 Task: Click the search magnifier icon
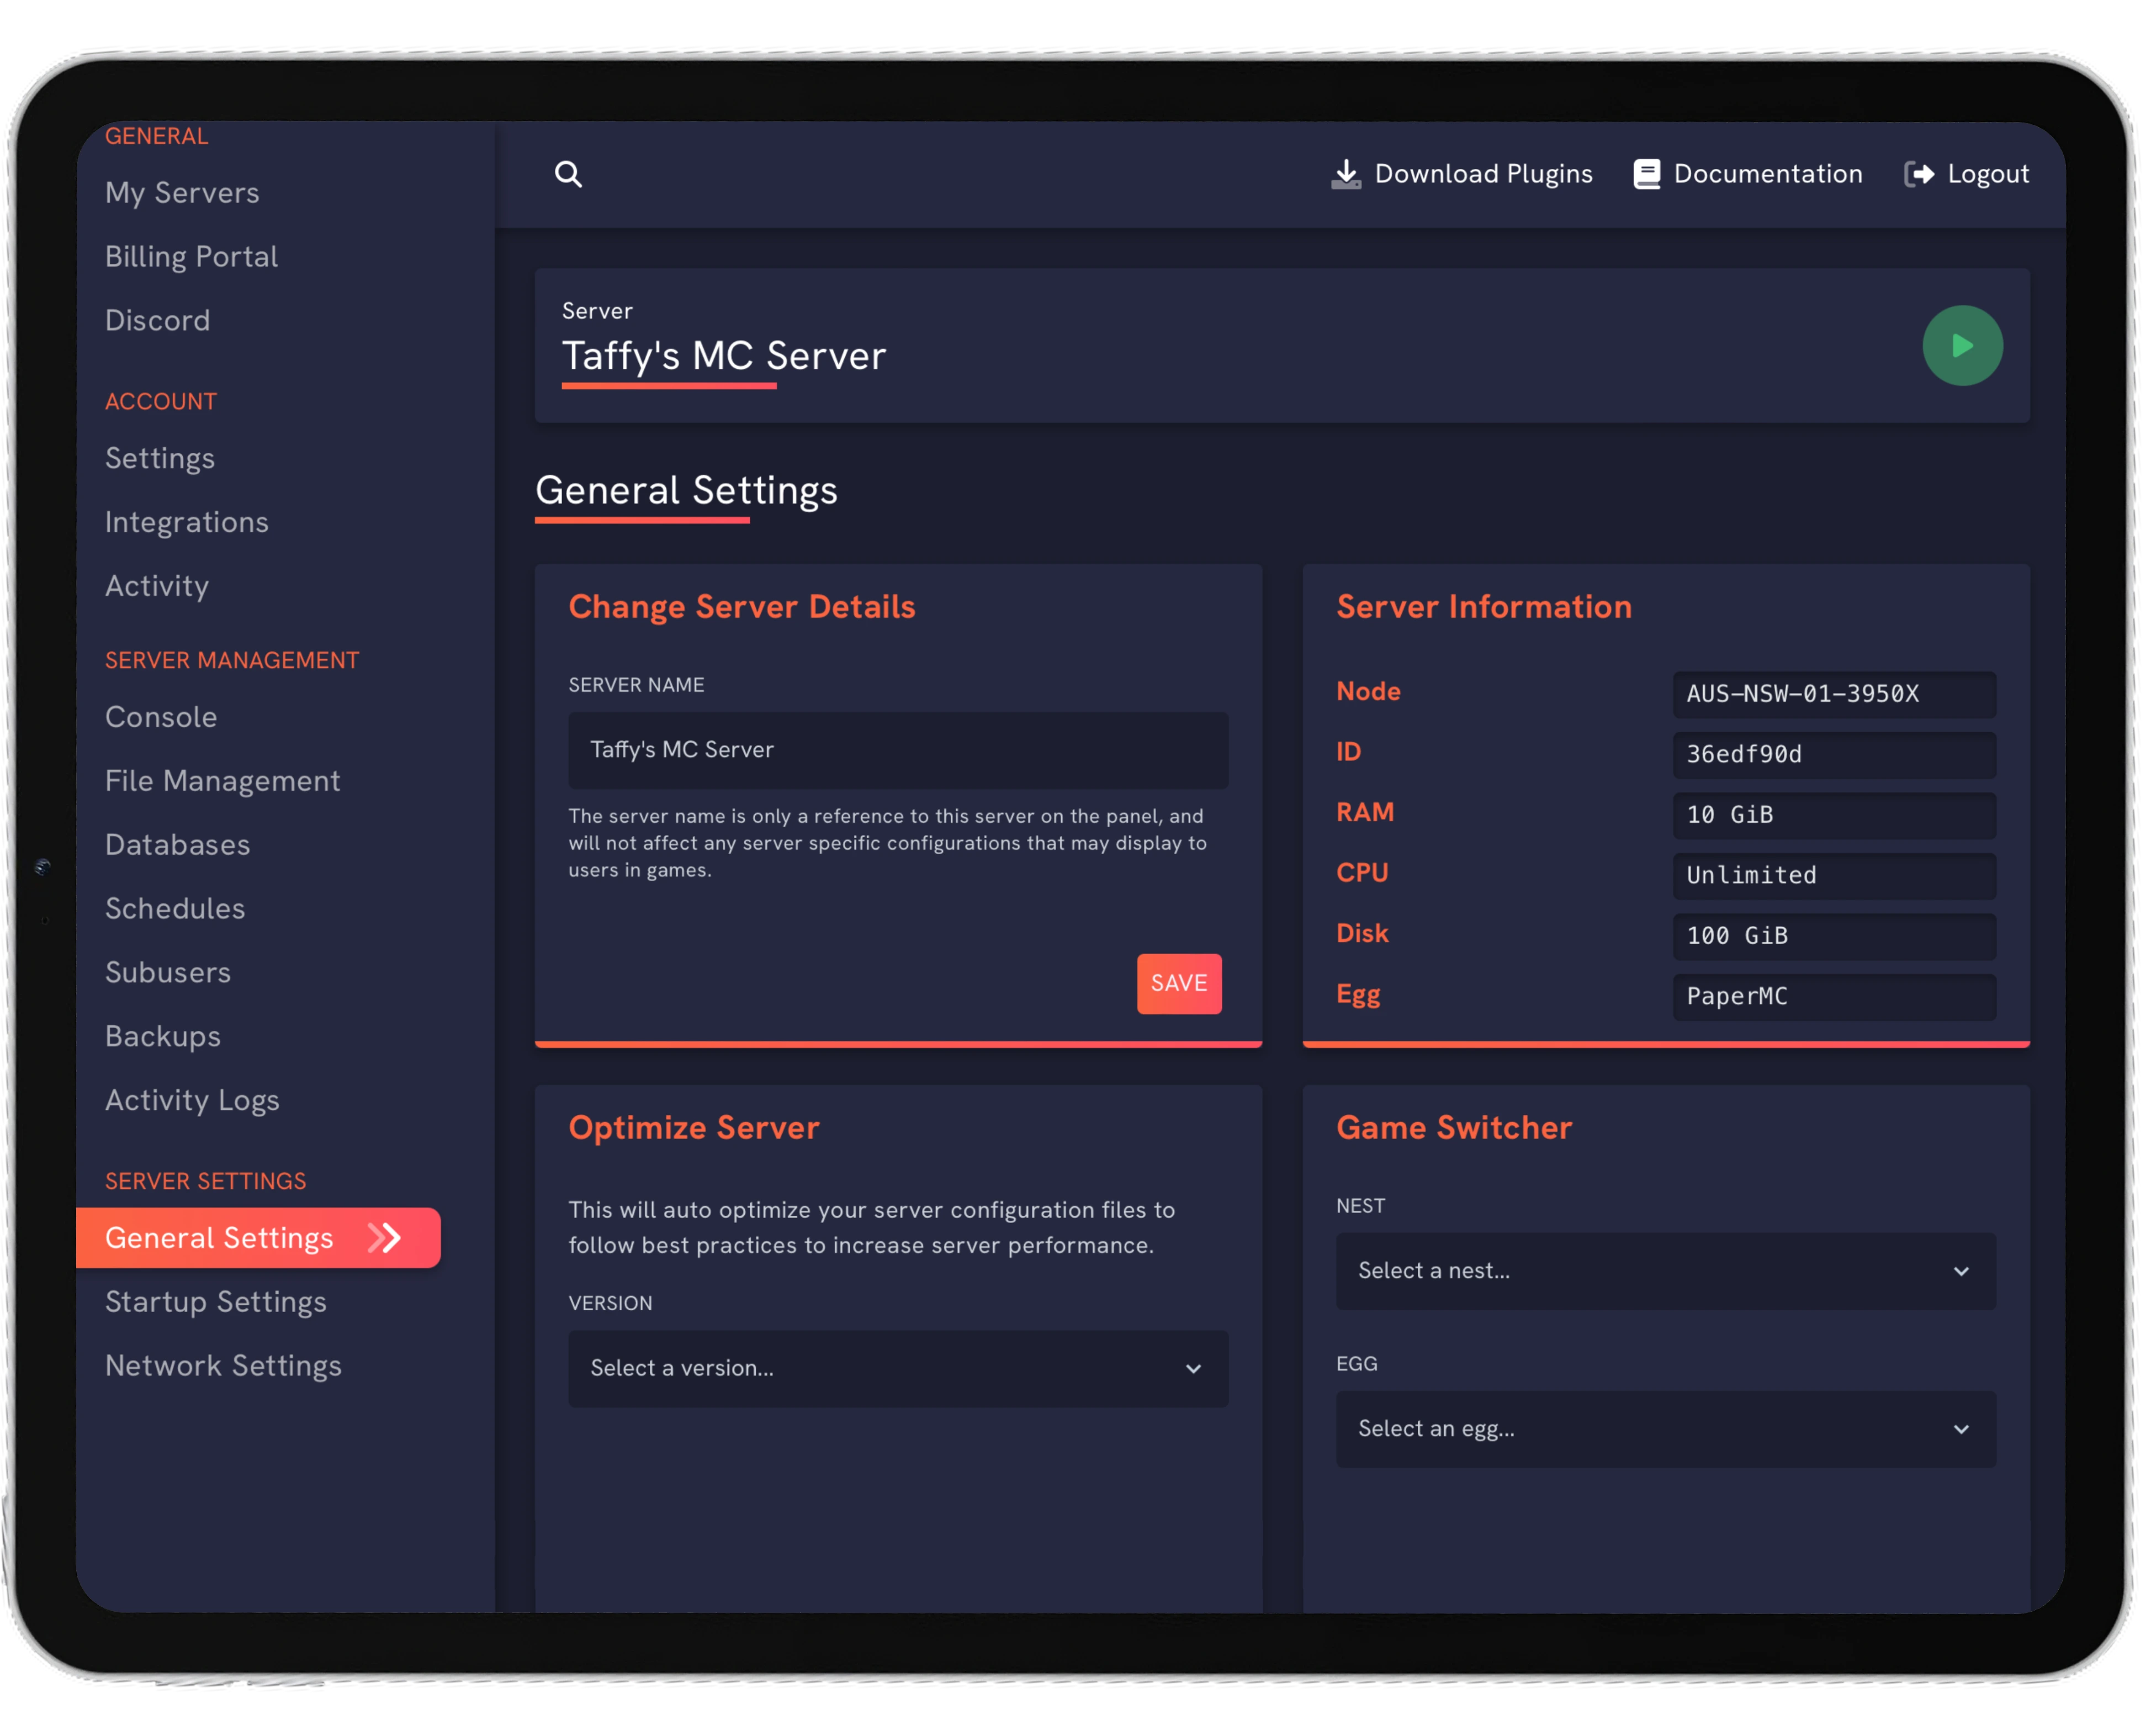click(x=568, y=174)
